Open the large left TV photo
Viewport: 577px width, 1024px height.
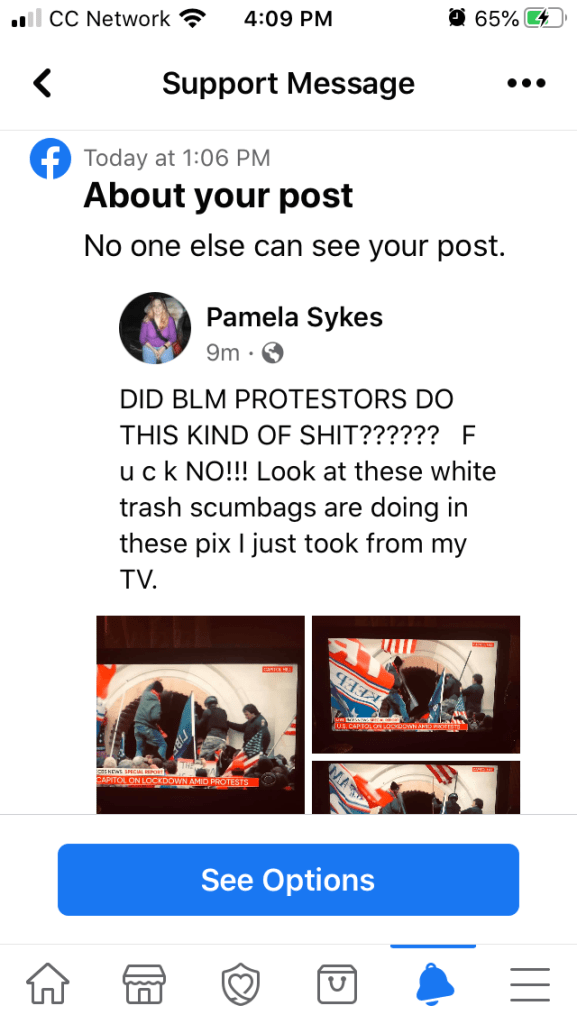pyautogui.click(x=200, y=714)
